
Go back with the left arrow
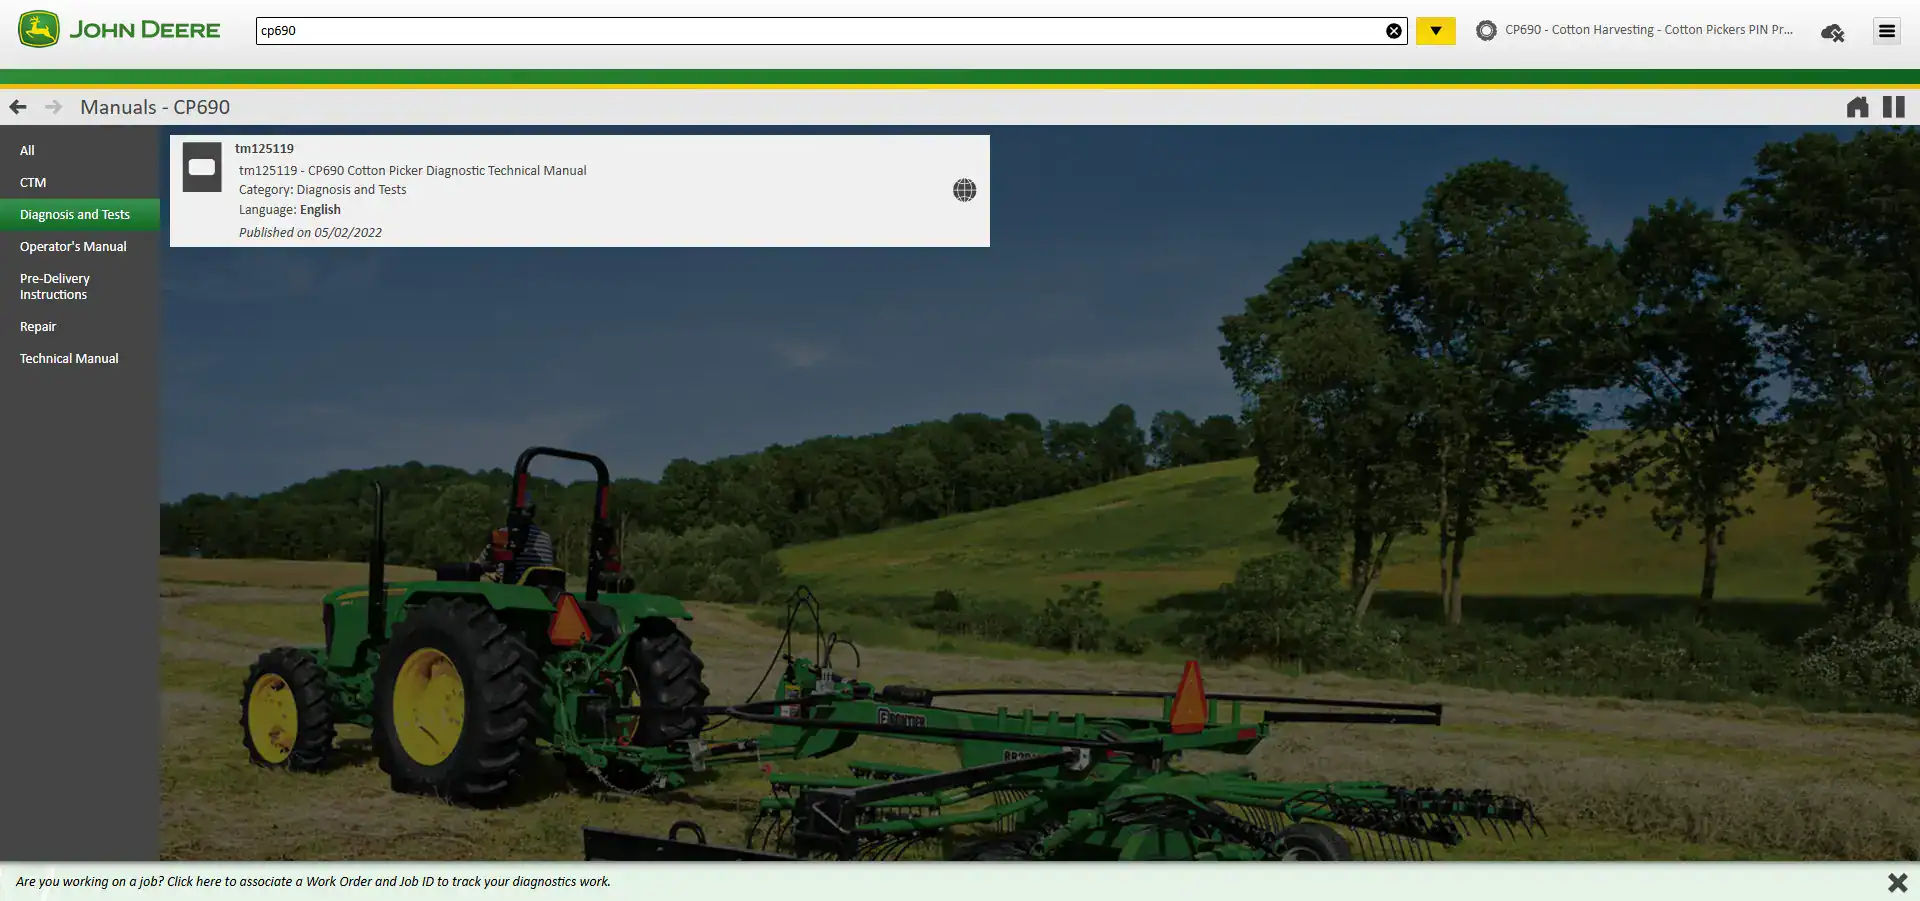(18, 107)
